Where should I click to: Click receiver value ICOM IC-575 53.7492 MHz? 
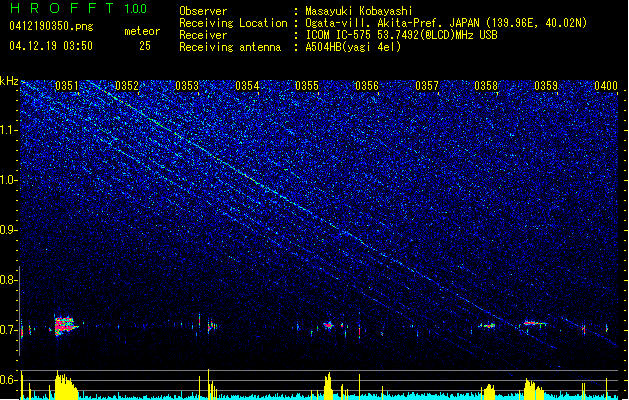[x=401, y=35]
